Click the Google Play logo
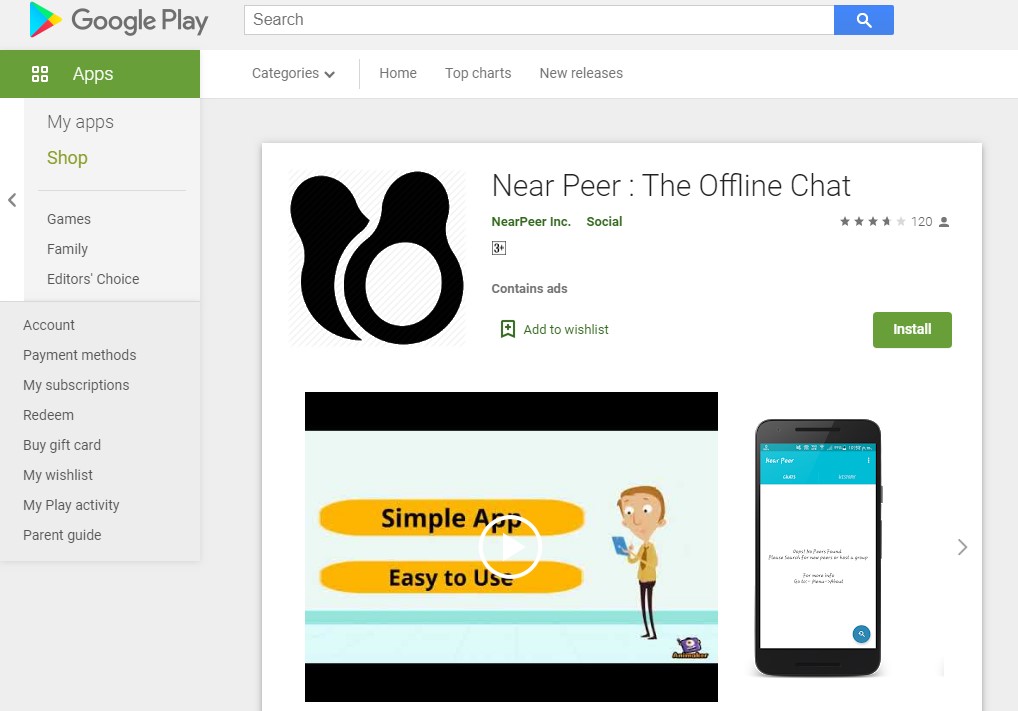 119,20
